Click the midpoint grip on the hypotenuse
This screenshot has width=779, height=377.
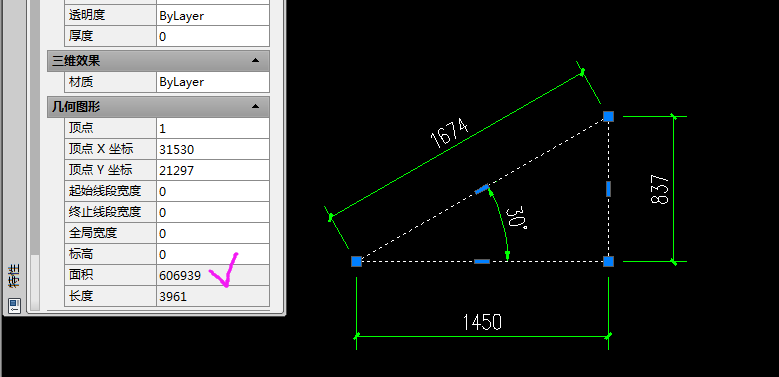[481, 189]
